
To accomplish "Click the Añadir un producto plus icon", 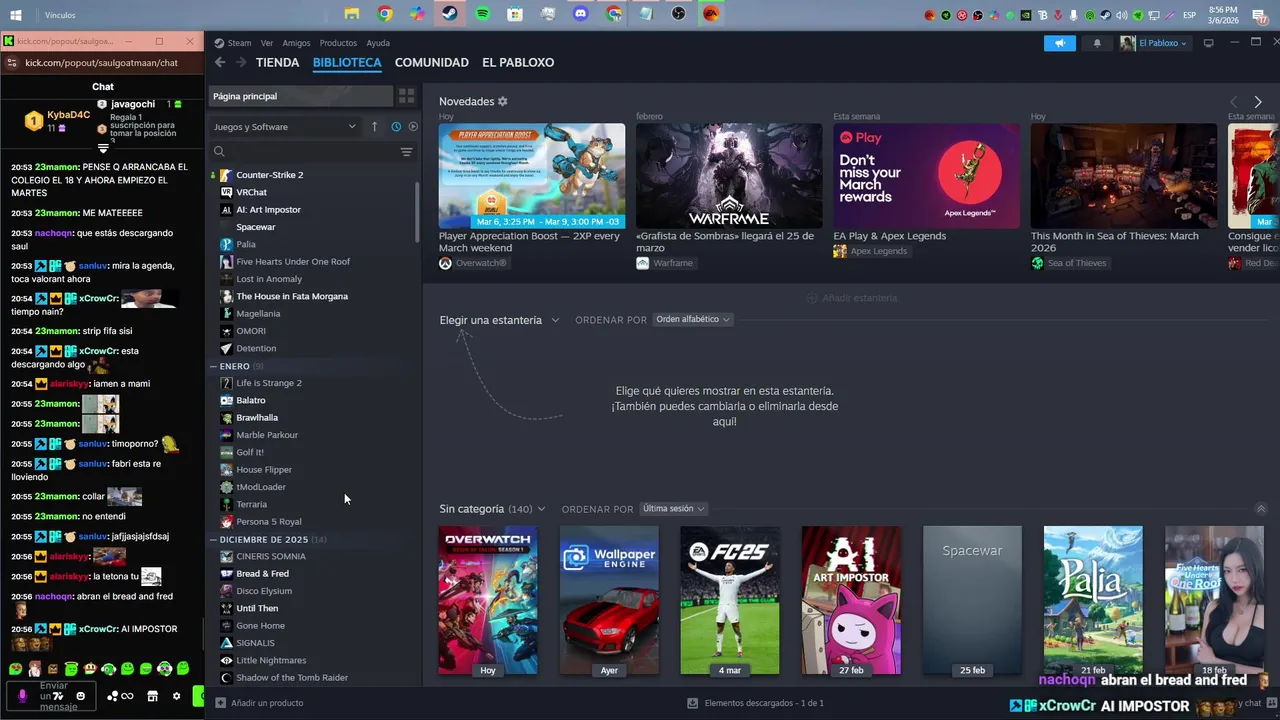I will click(x=221, y=703).
